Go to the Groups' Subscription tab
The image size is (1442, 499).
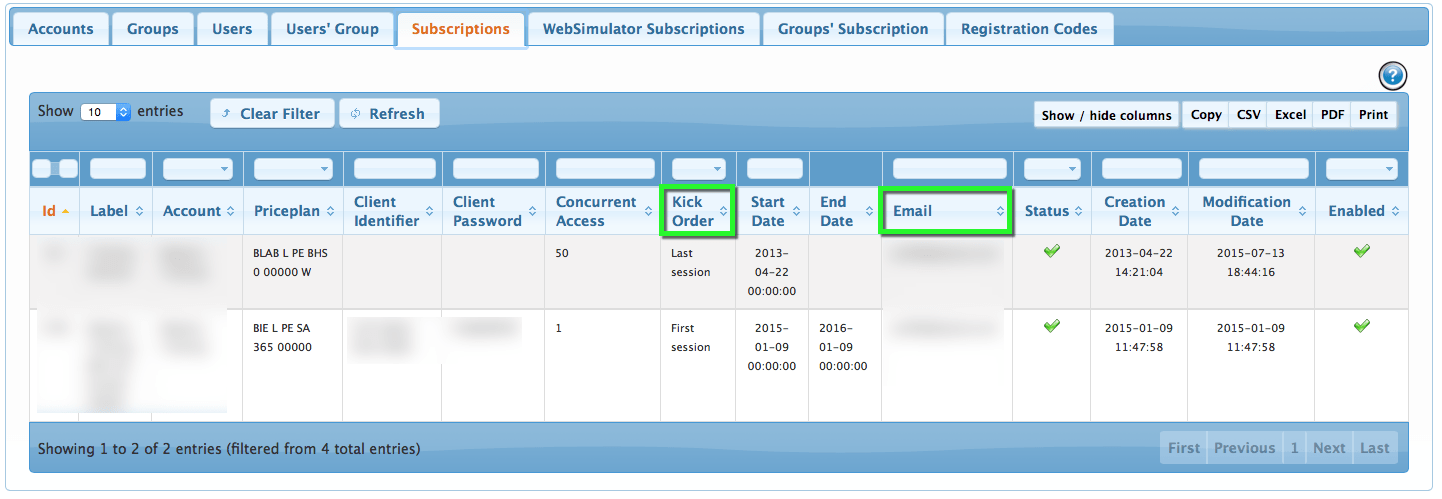(x=853, y=29)
